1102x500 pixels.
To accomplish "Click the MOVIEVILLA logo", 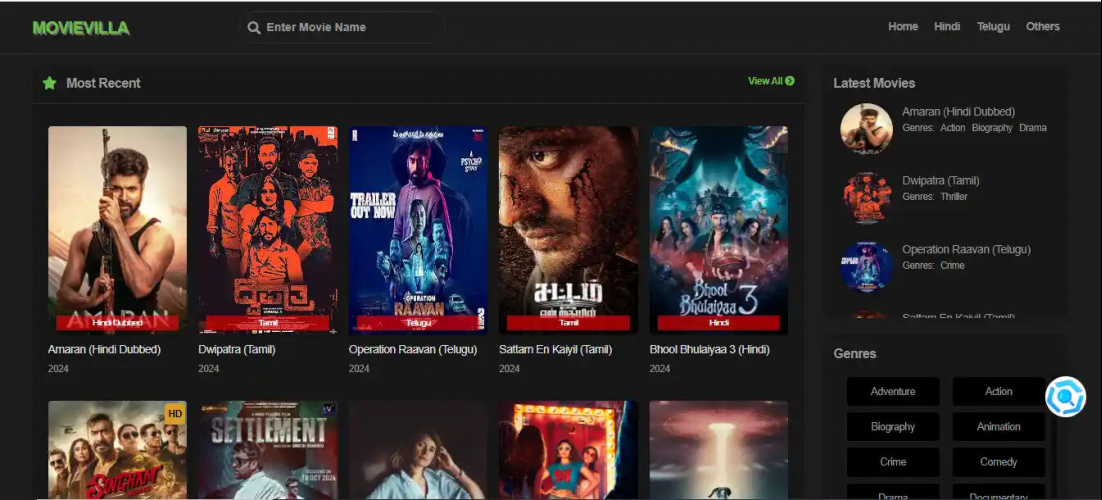I will pos(81,28).
